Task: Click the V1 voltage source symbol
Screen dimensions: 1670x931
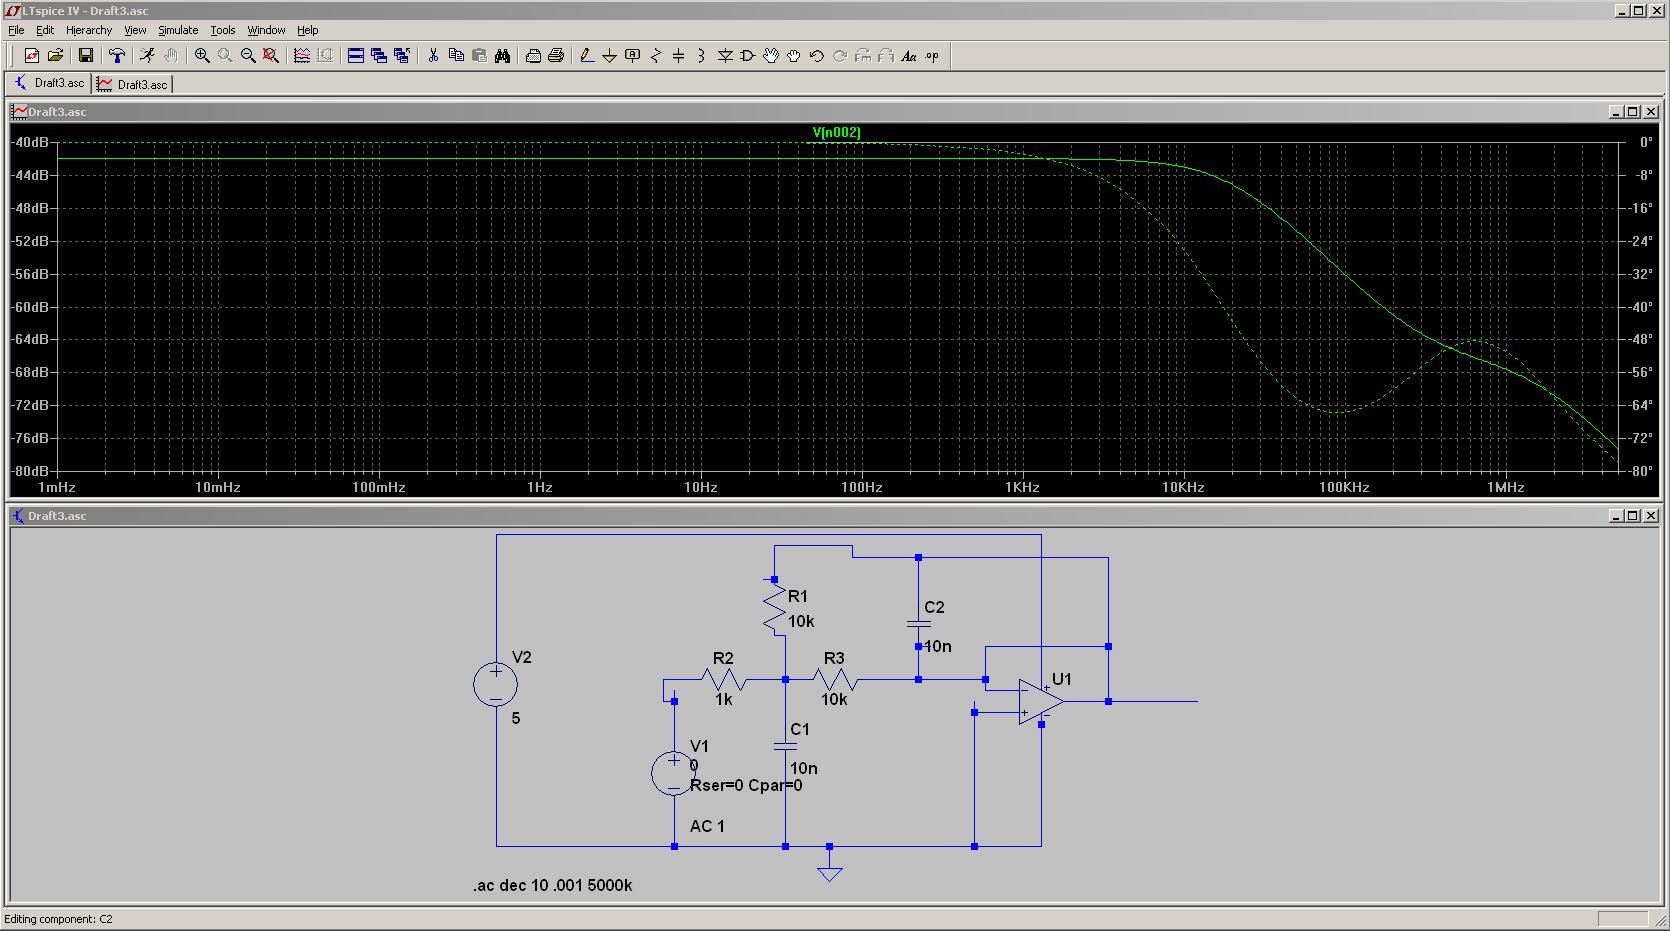Action: pos(673,773)
